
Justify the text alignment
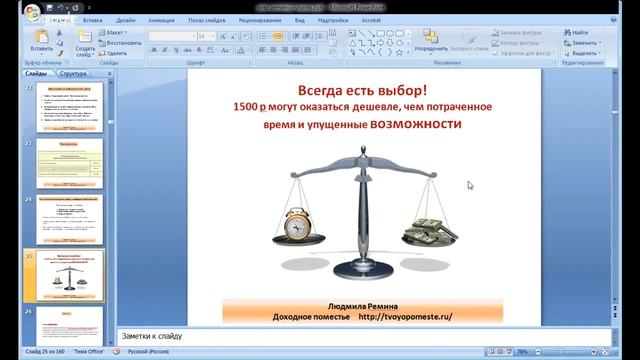tap(296, 50)
